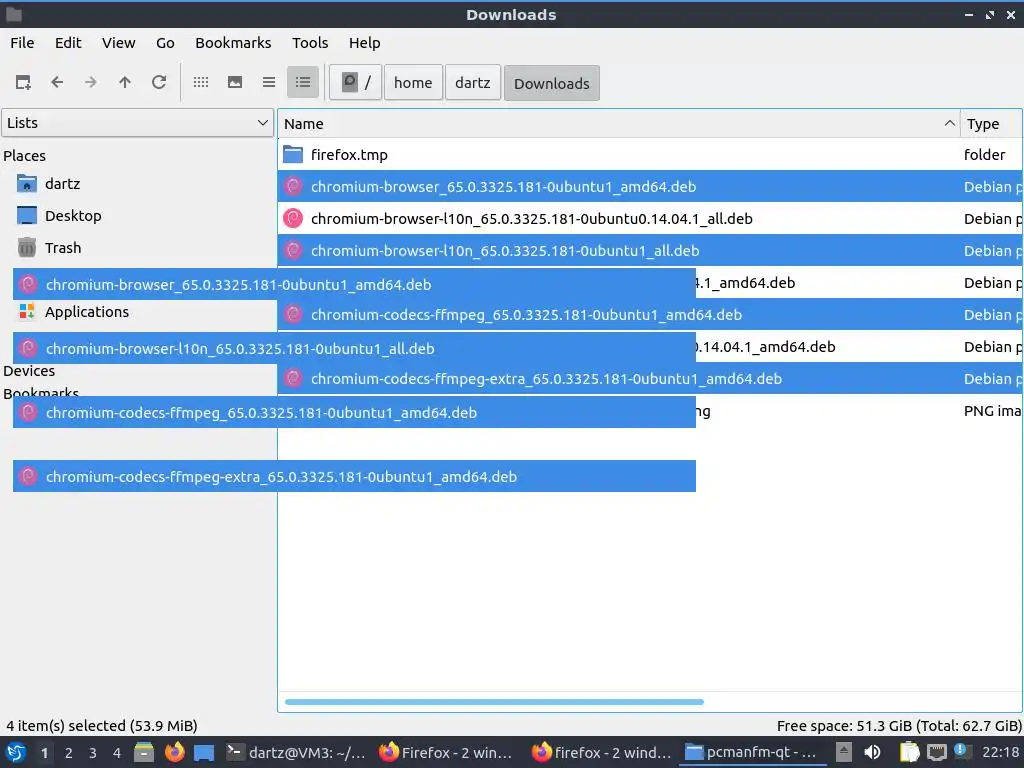Click the 22:18 clock
Screen dimensions: 1024x768
pos(1000,752)
